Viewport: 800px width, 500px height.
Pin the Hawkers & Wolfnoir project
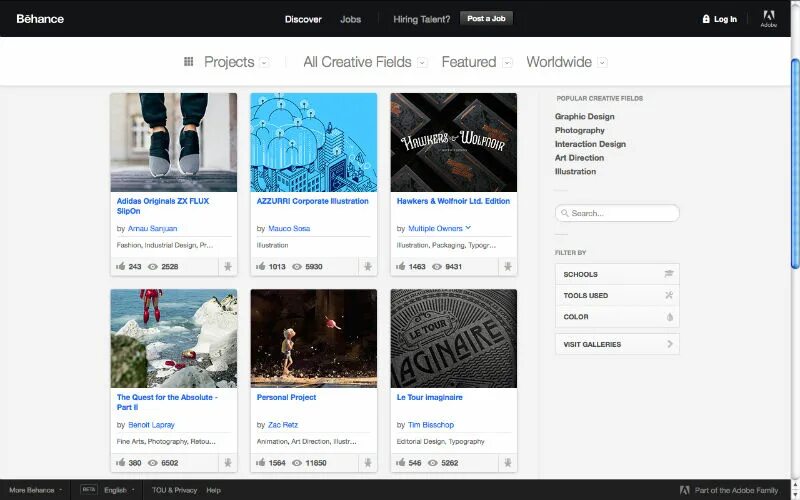pos(508,266)
